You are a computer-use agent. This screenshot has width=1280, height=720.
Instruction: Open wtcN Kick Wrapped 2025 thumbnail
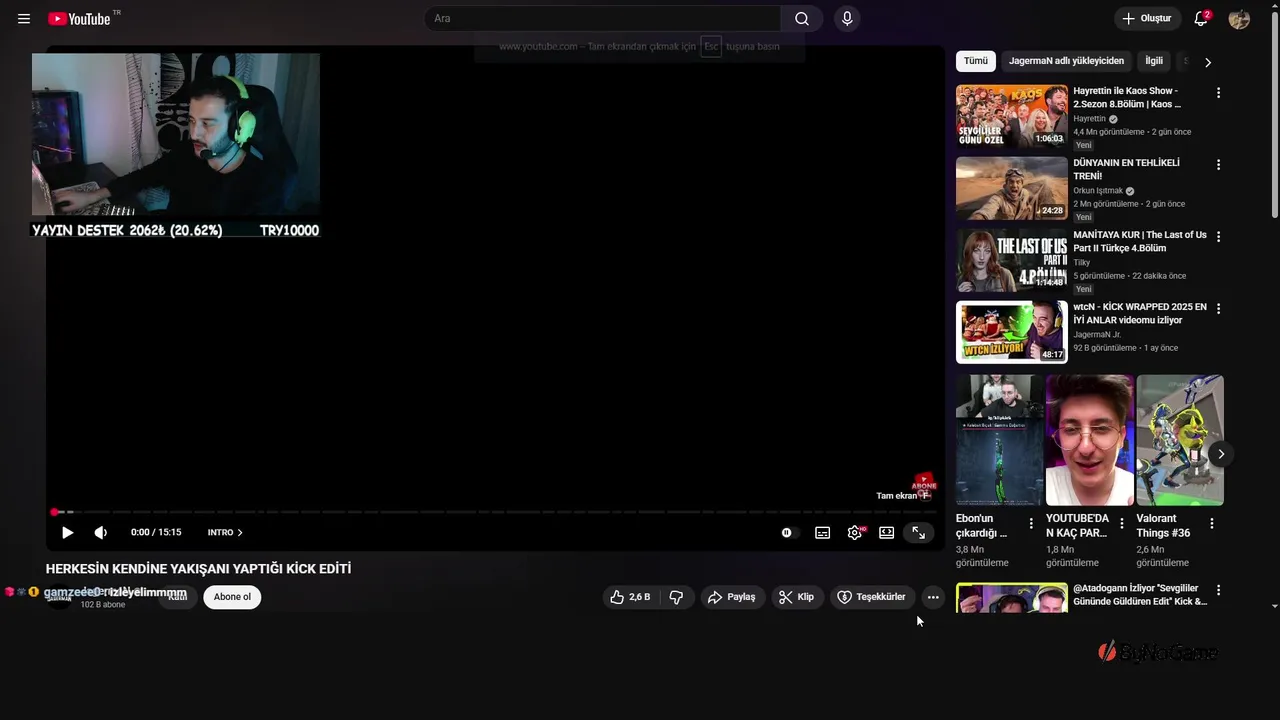coord(1012,332)
